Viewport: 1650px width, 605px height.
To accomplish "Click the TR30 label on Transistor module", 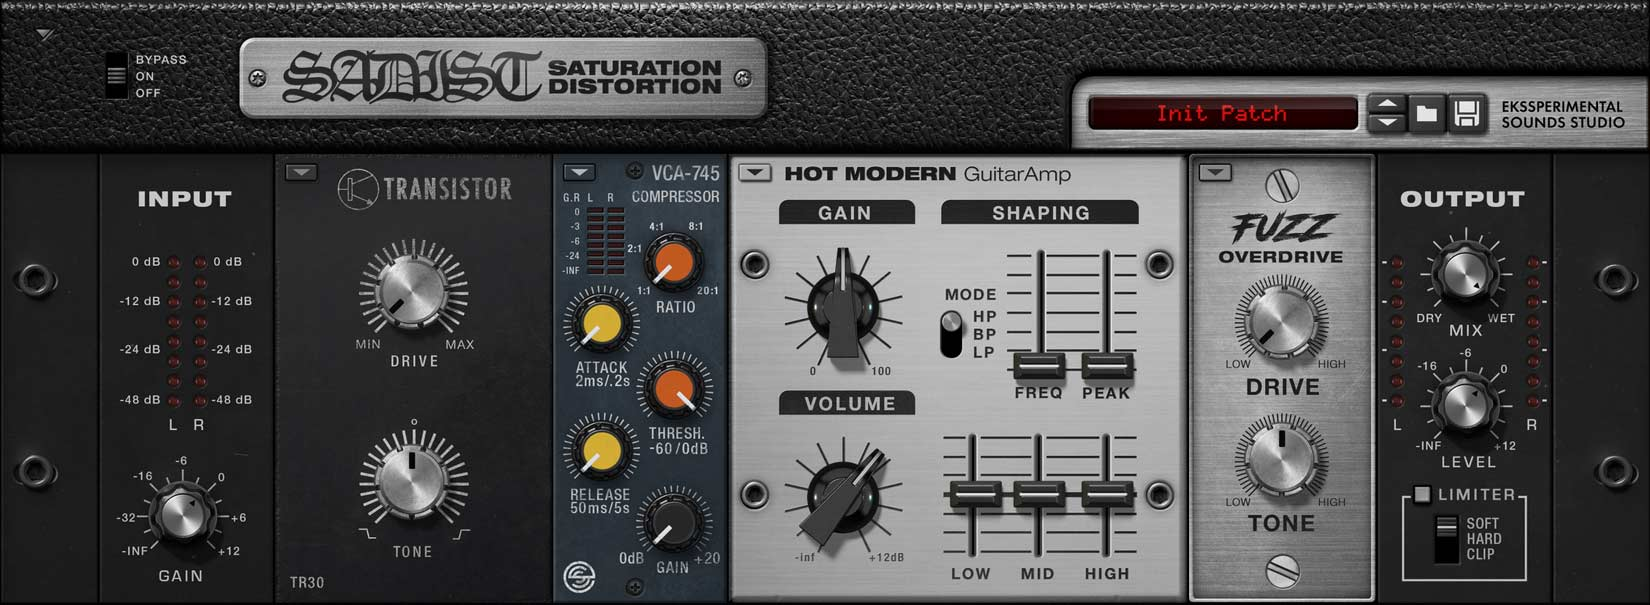I will (307, 582).
